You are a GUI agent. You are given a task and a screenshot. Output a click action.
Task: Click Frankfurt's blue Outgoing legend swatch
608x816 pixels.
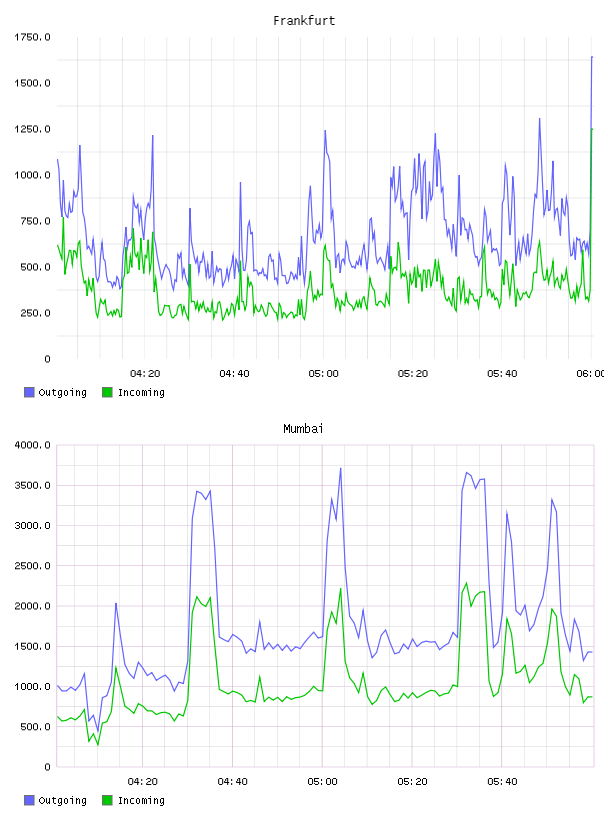(29, 392)
